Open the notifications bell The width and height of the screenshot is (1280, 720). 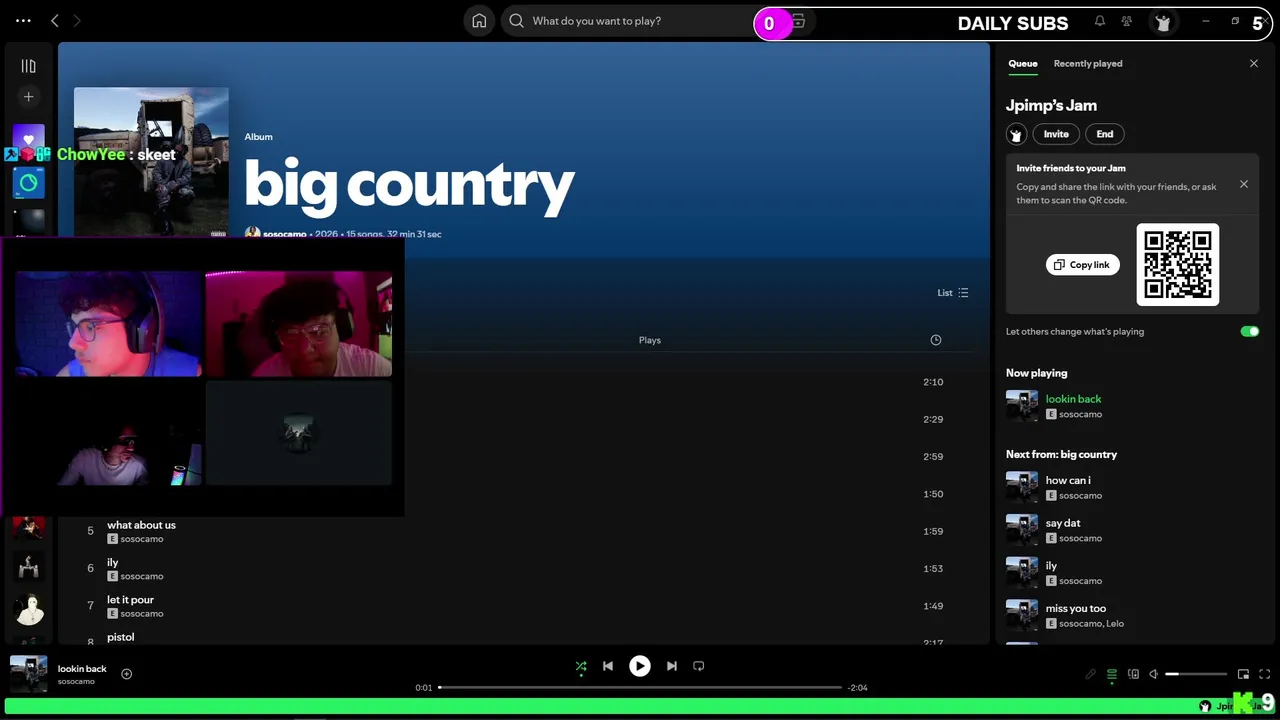[1100, 21]
